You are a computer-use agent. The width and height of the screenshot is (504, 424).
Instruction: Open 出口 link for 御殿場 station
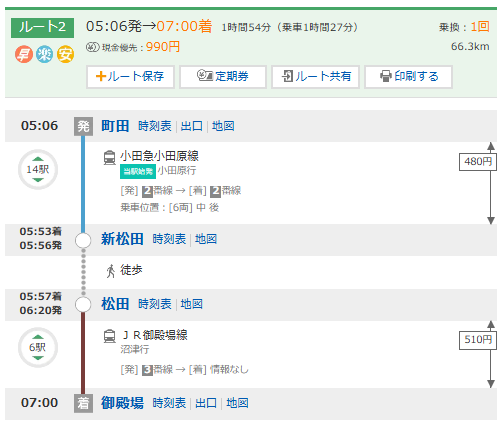(206, 403)
